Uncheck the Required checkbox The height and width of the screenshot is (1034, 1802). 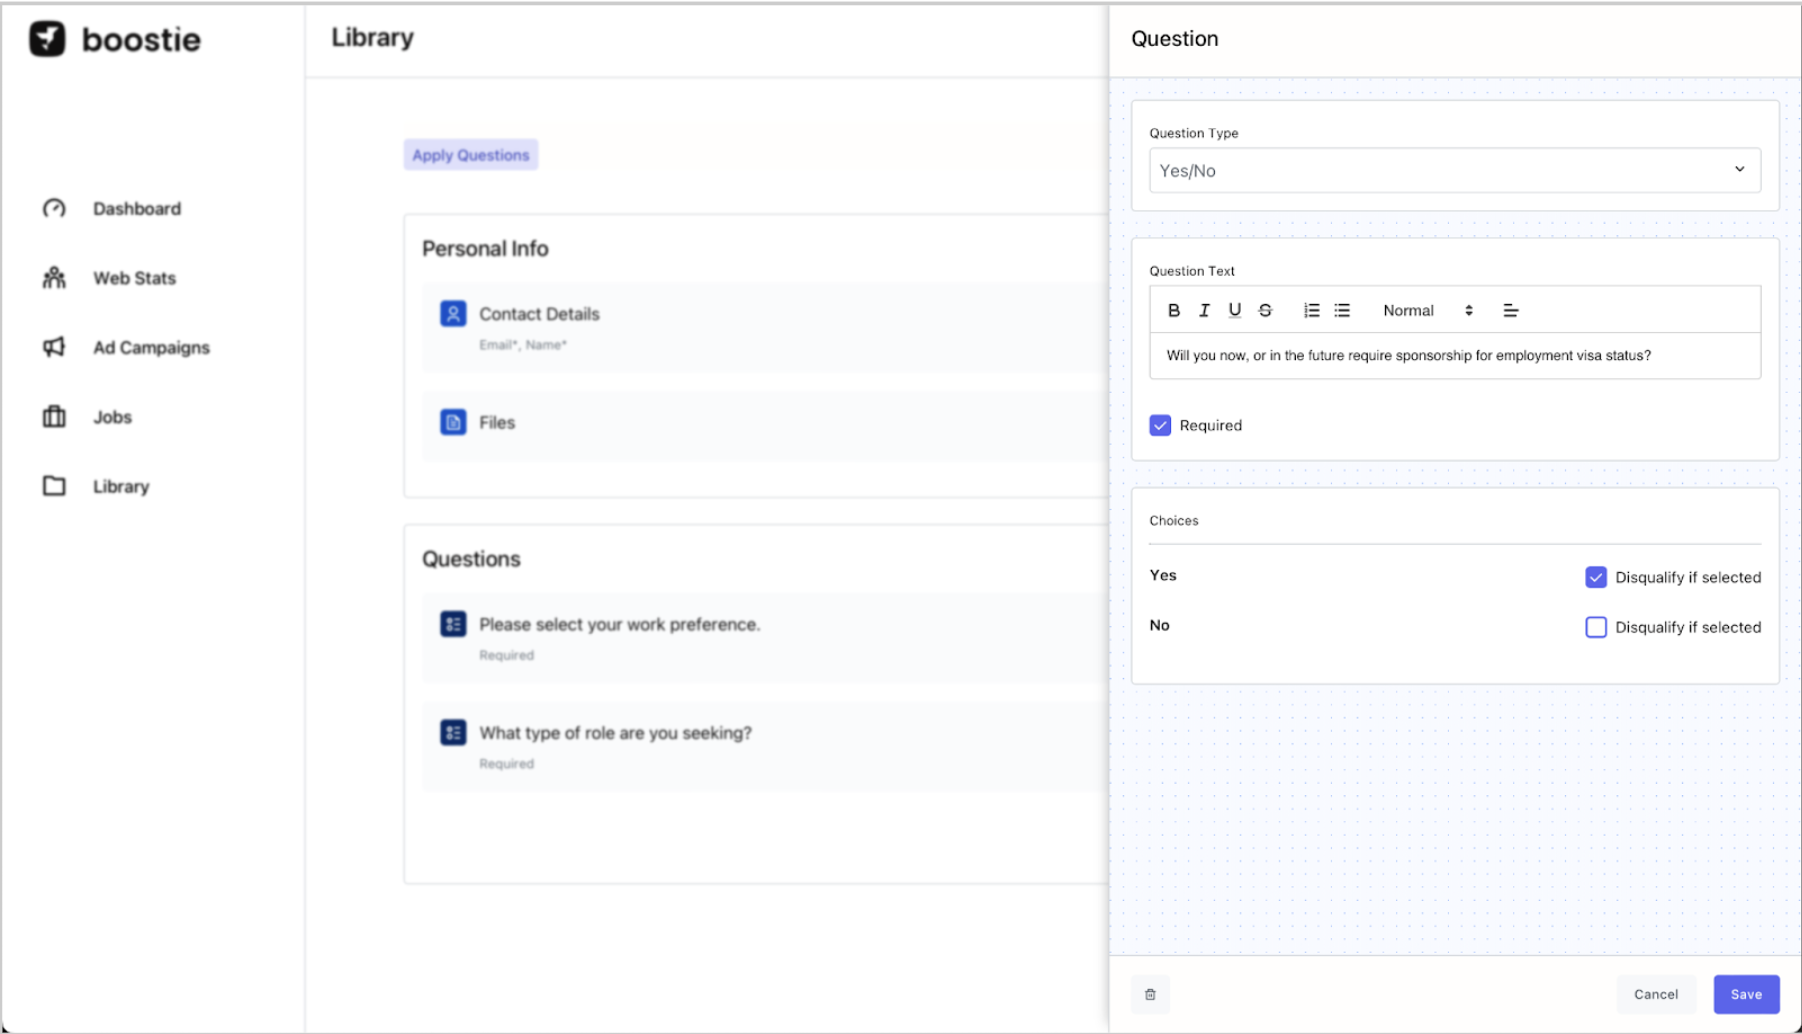tap(1160, 426)
